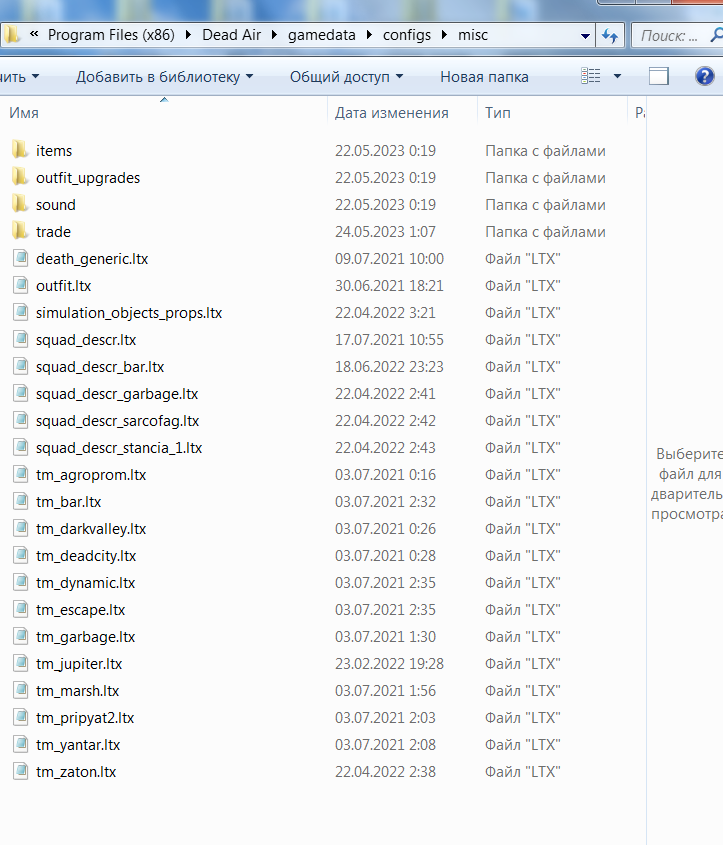Screen dimensions: 723x845
Task: Open the view options dropdown arrow
Action: click(617, 76)
